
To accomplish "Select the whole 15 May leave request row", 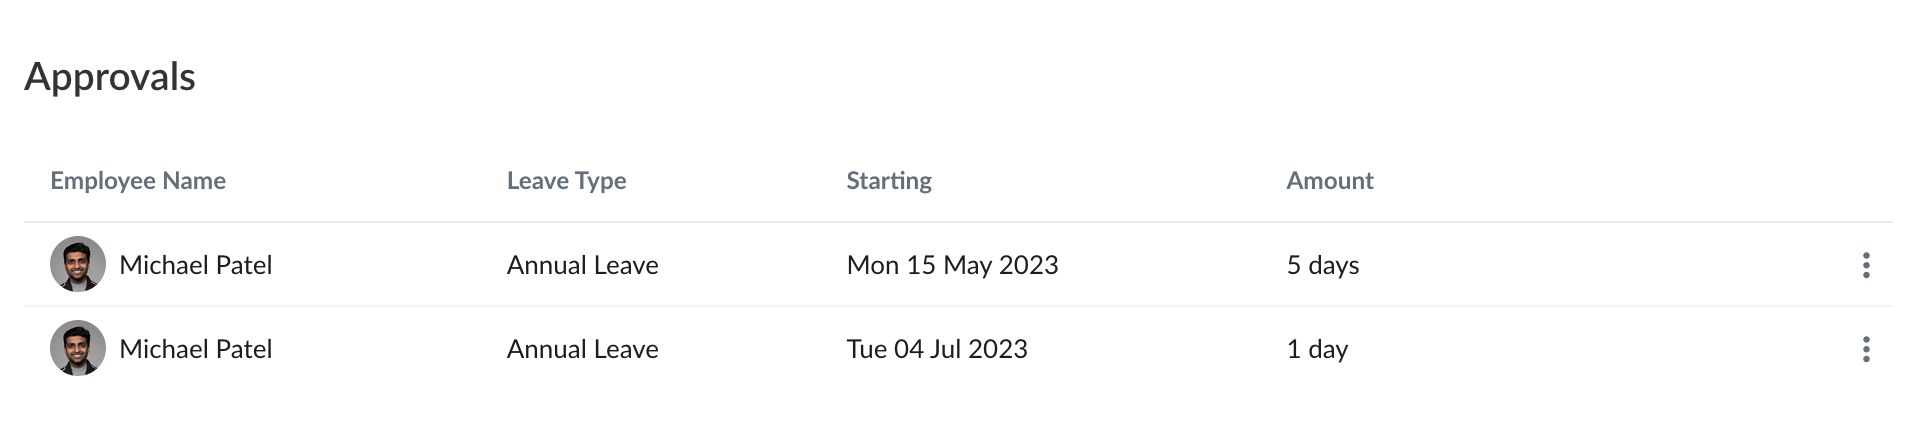I will 958,265.
